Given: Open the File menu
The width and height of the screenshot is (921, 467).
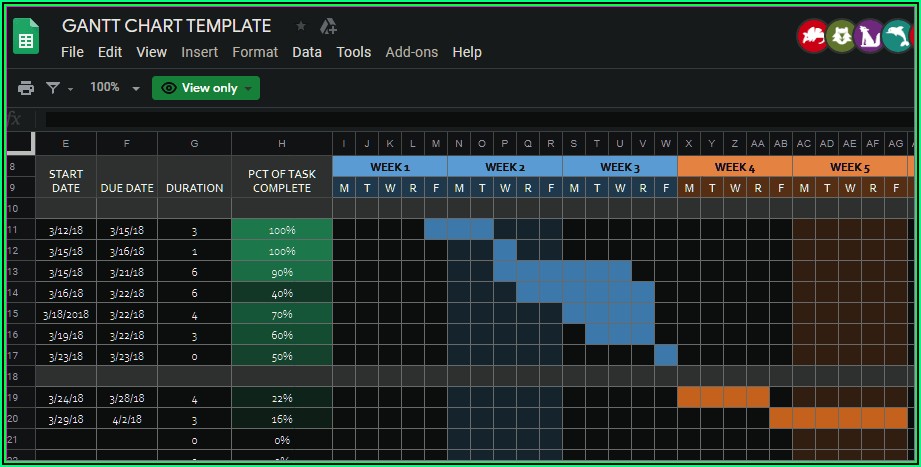Looking at the screenshot, I should coord(72,52).
